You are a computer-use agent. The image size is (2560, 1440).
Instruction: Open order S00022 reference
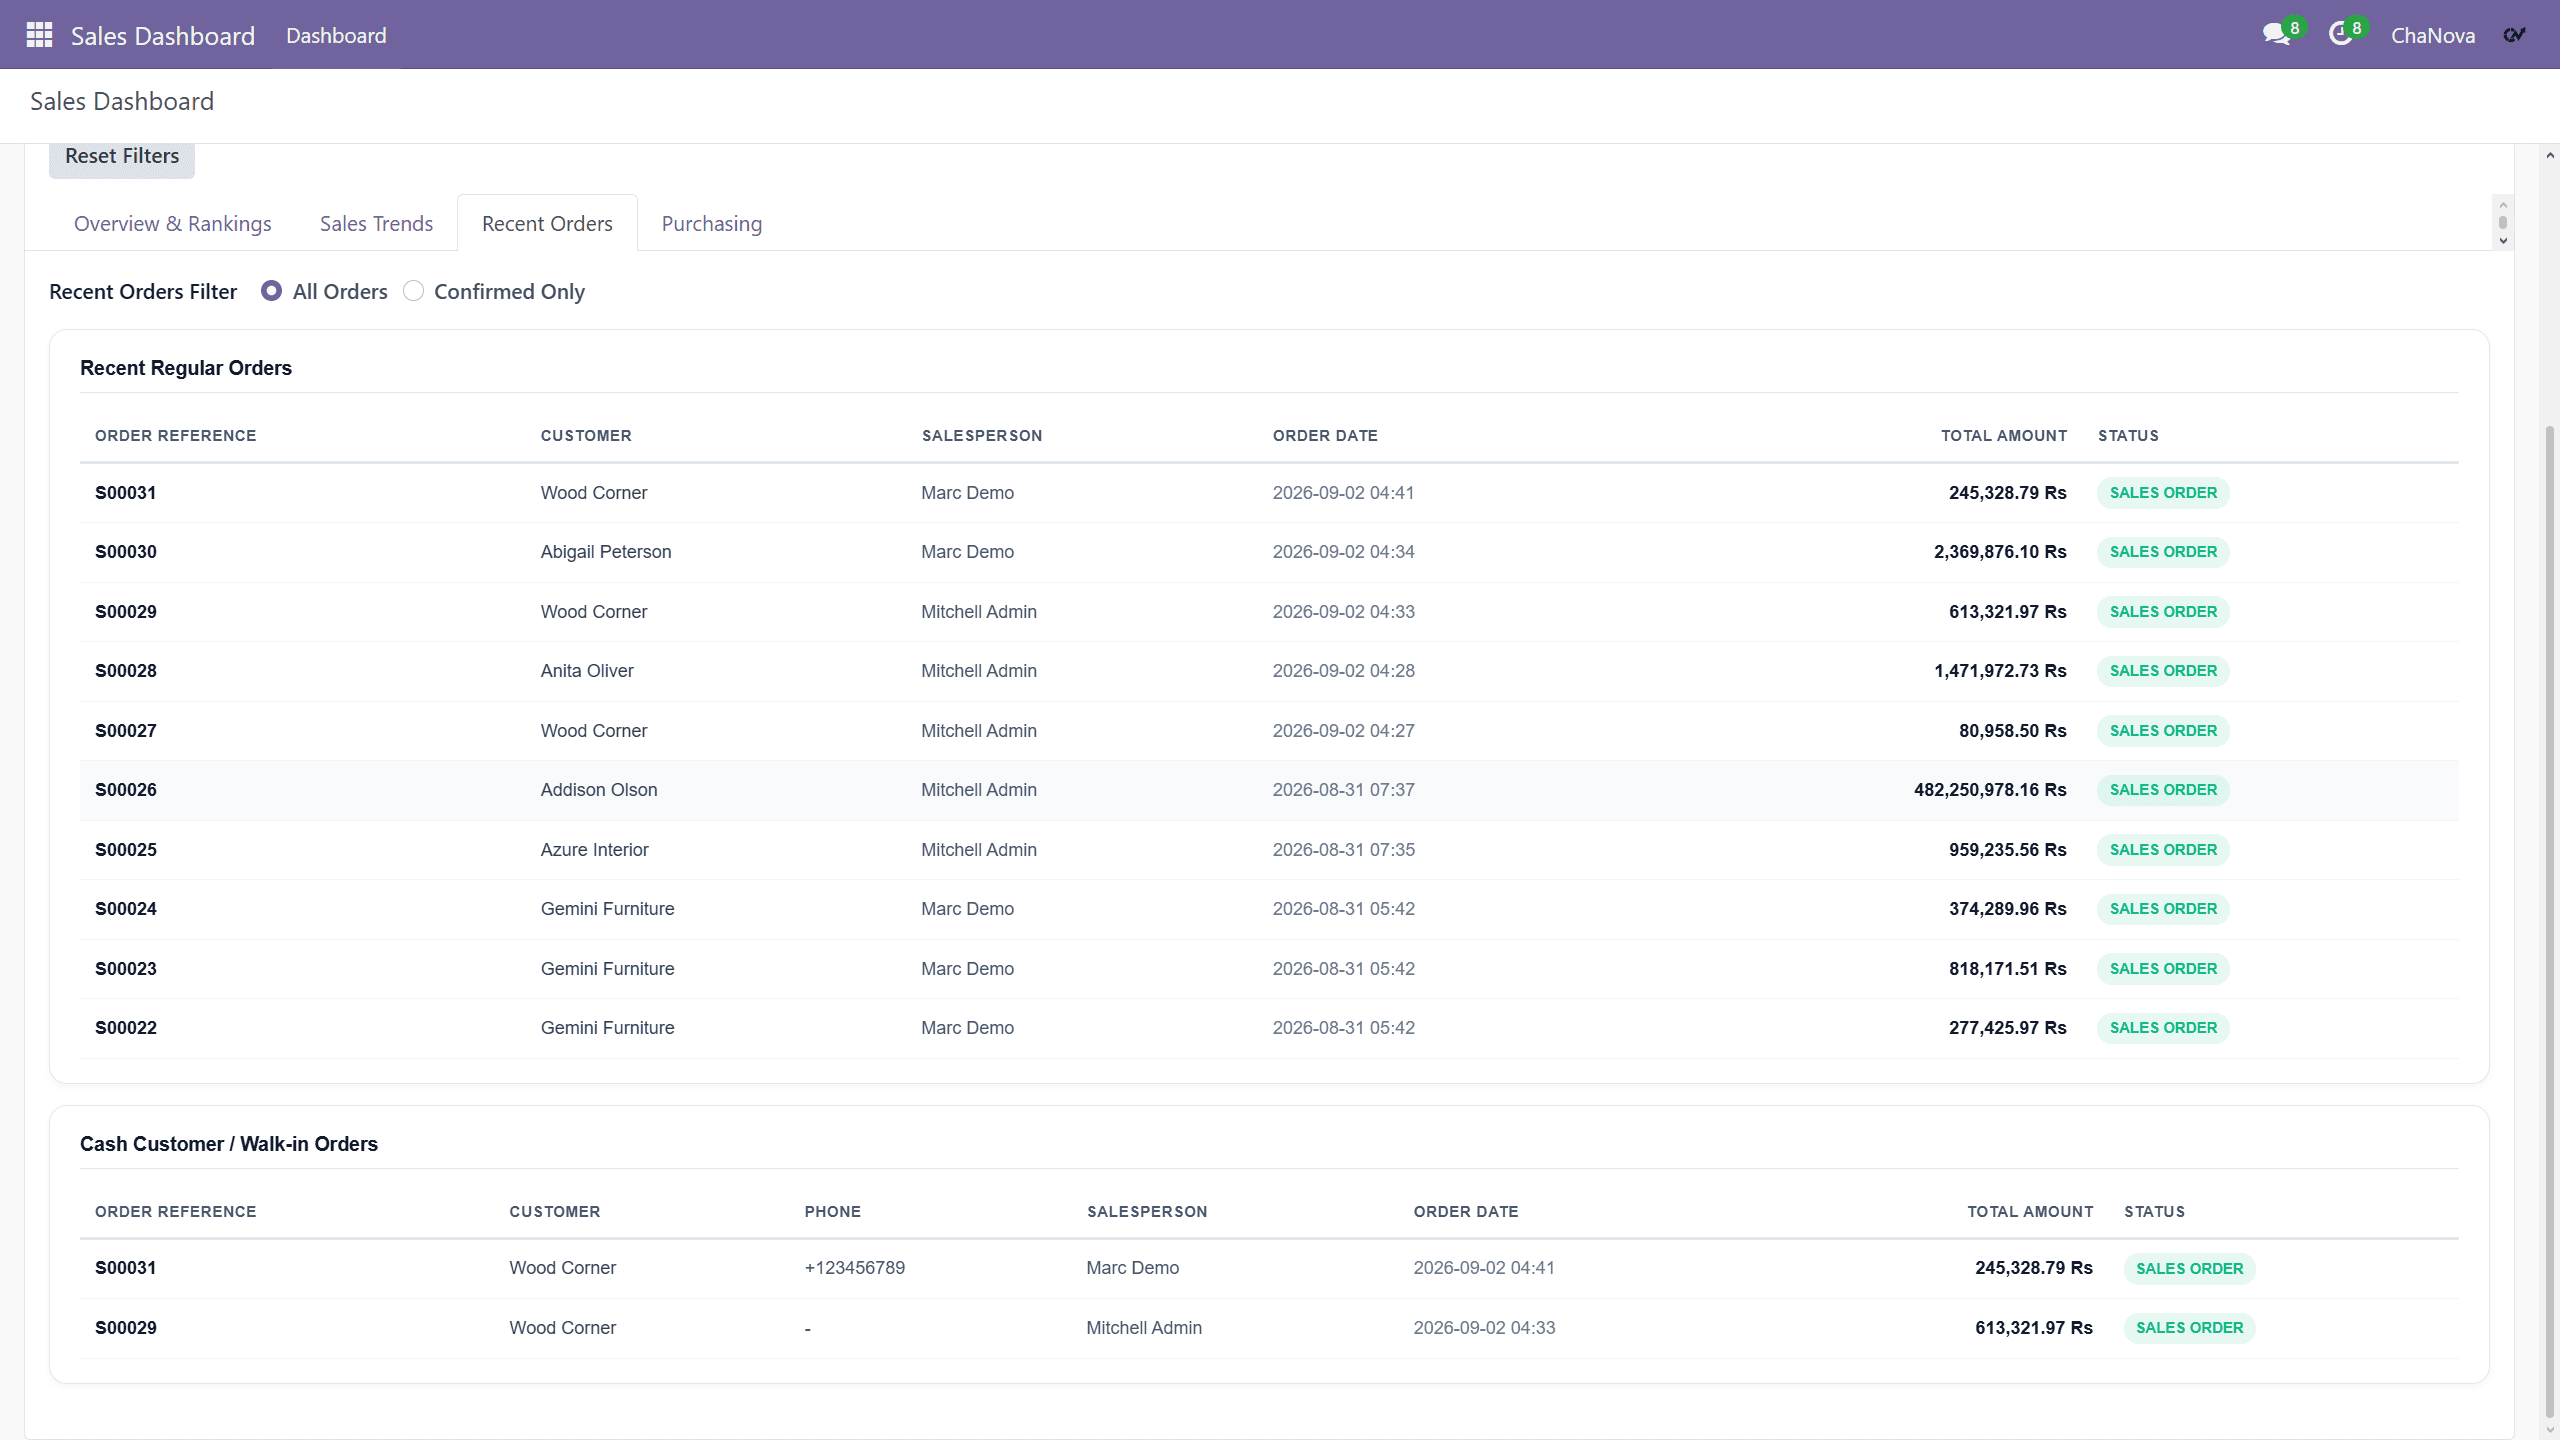coord(125,1028)
